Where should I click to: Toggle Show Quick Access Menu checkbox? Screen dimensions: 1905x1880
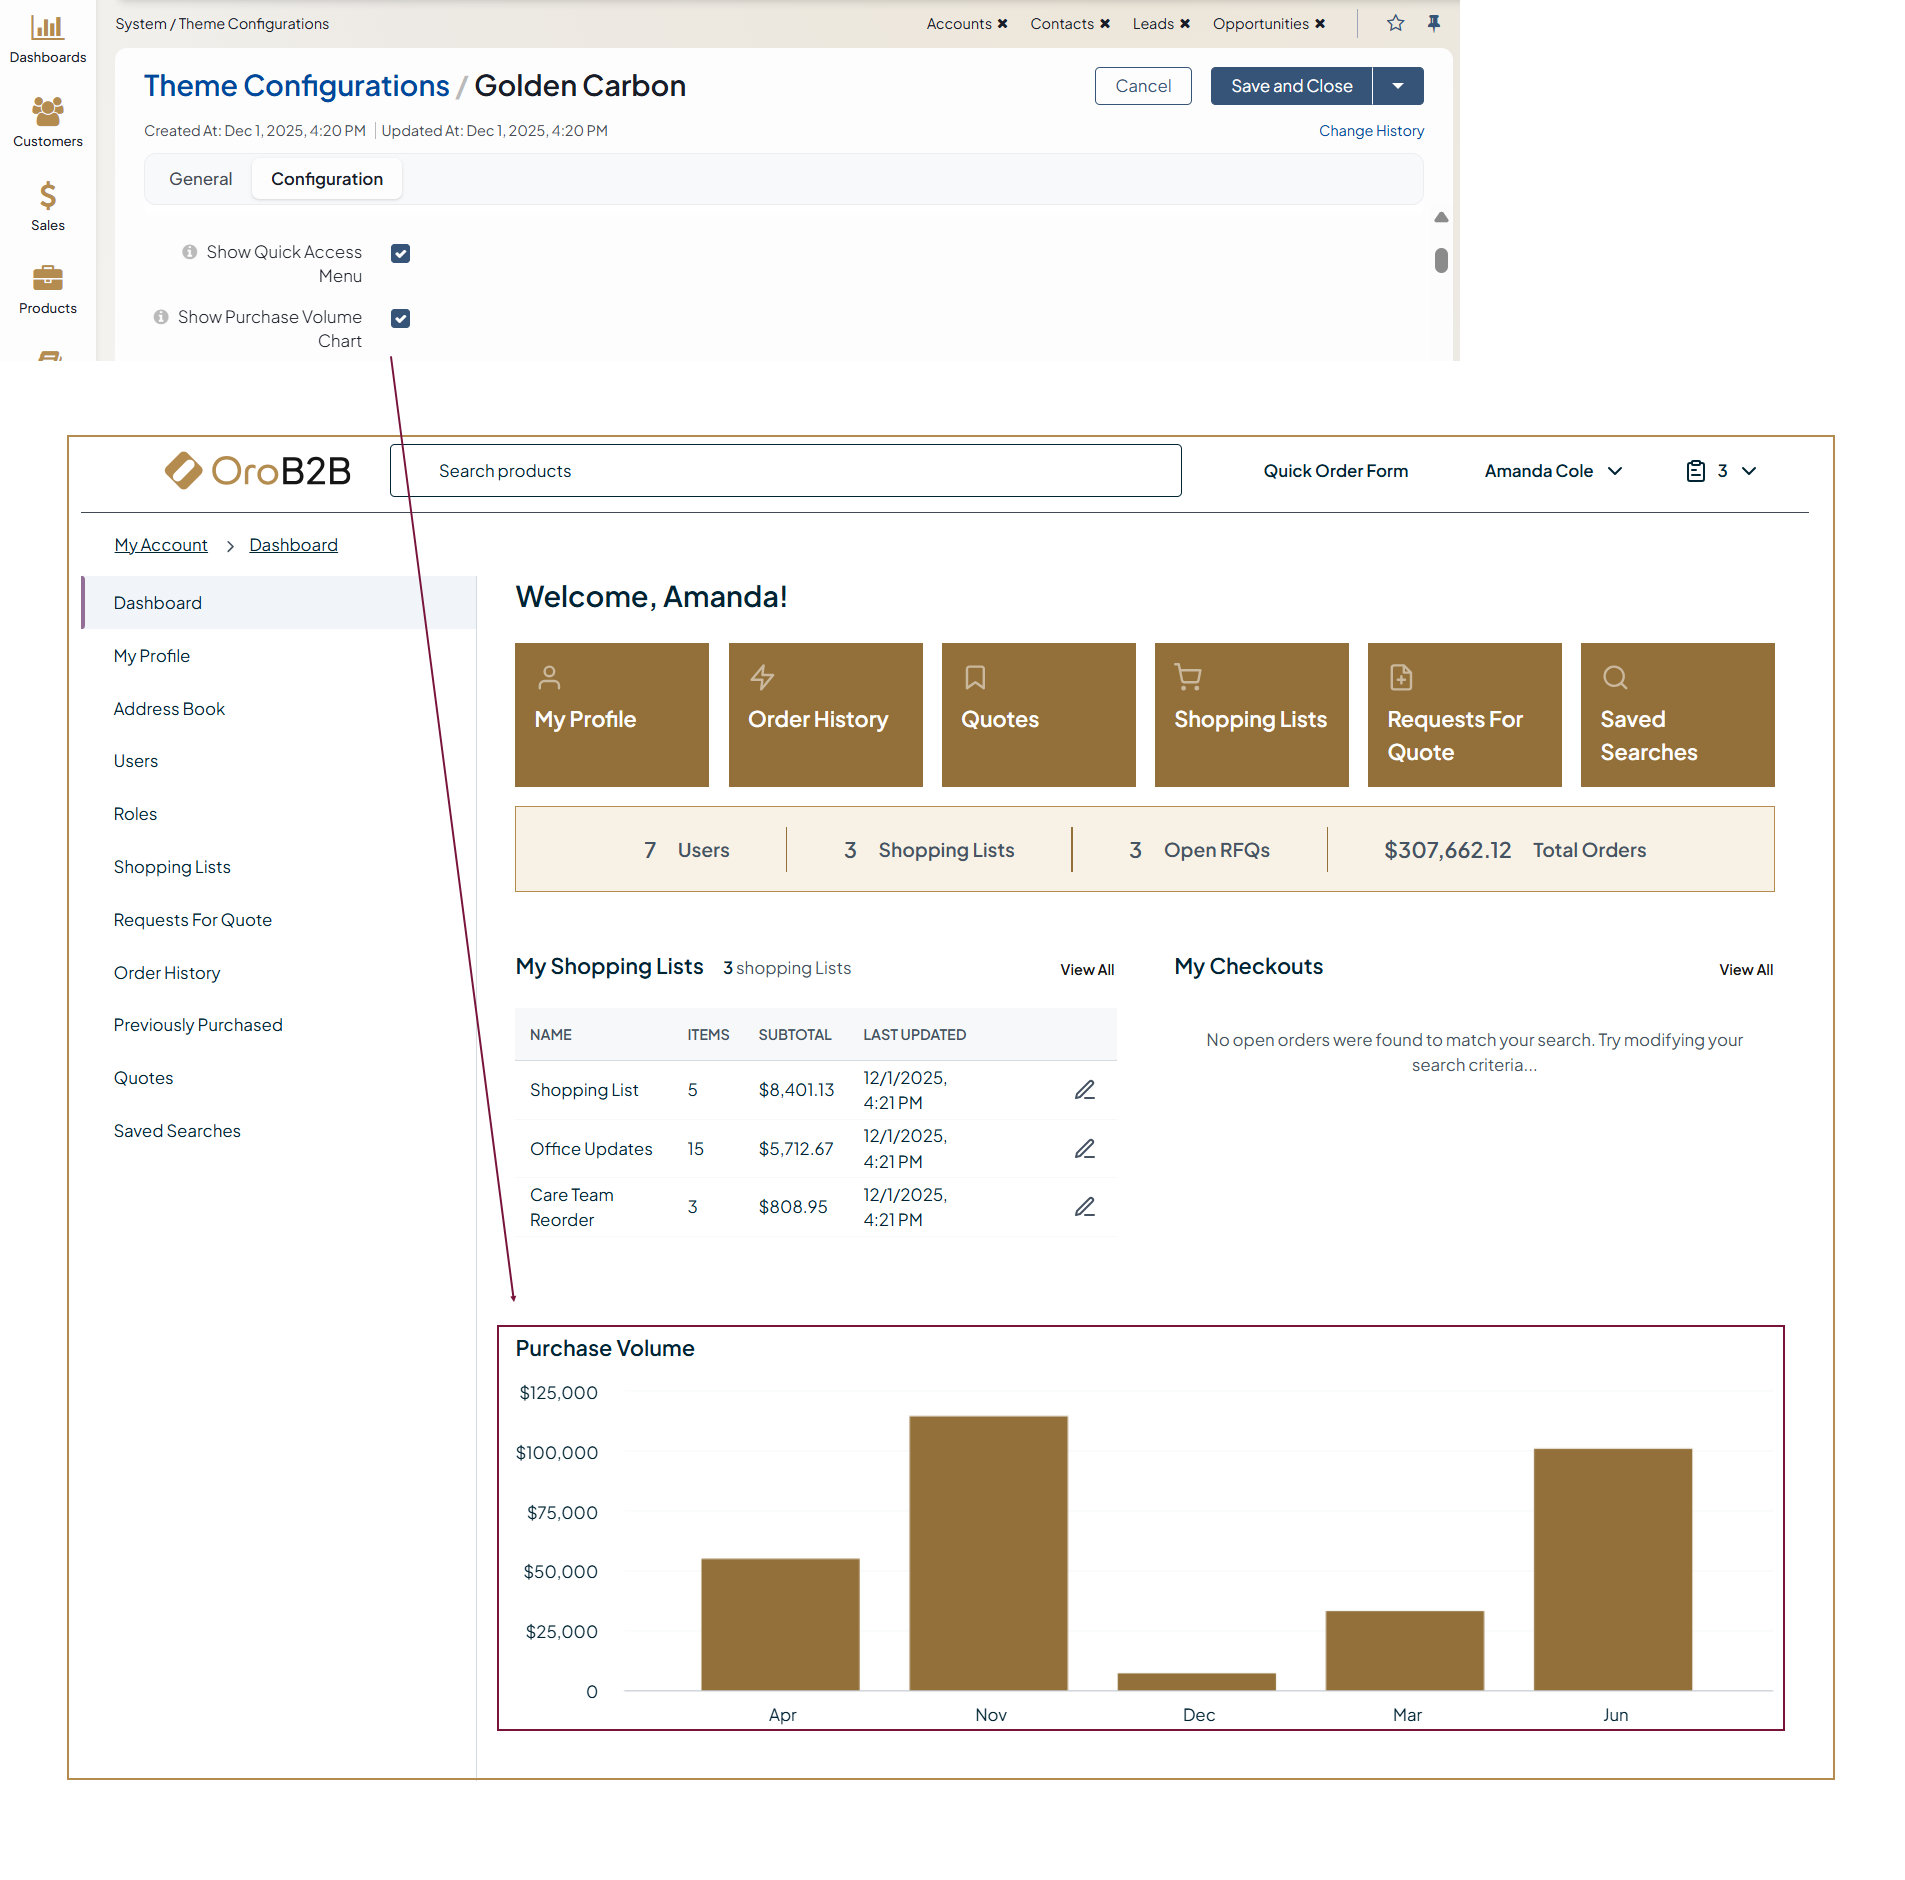400,253
